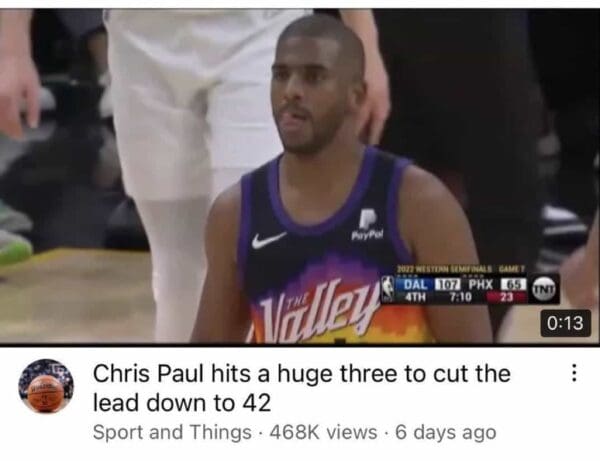
Task: Click the 6 days ago upload date
Action: pyautogui.click(x=446, y=432)
